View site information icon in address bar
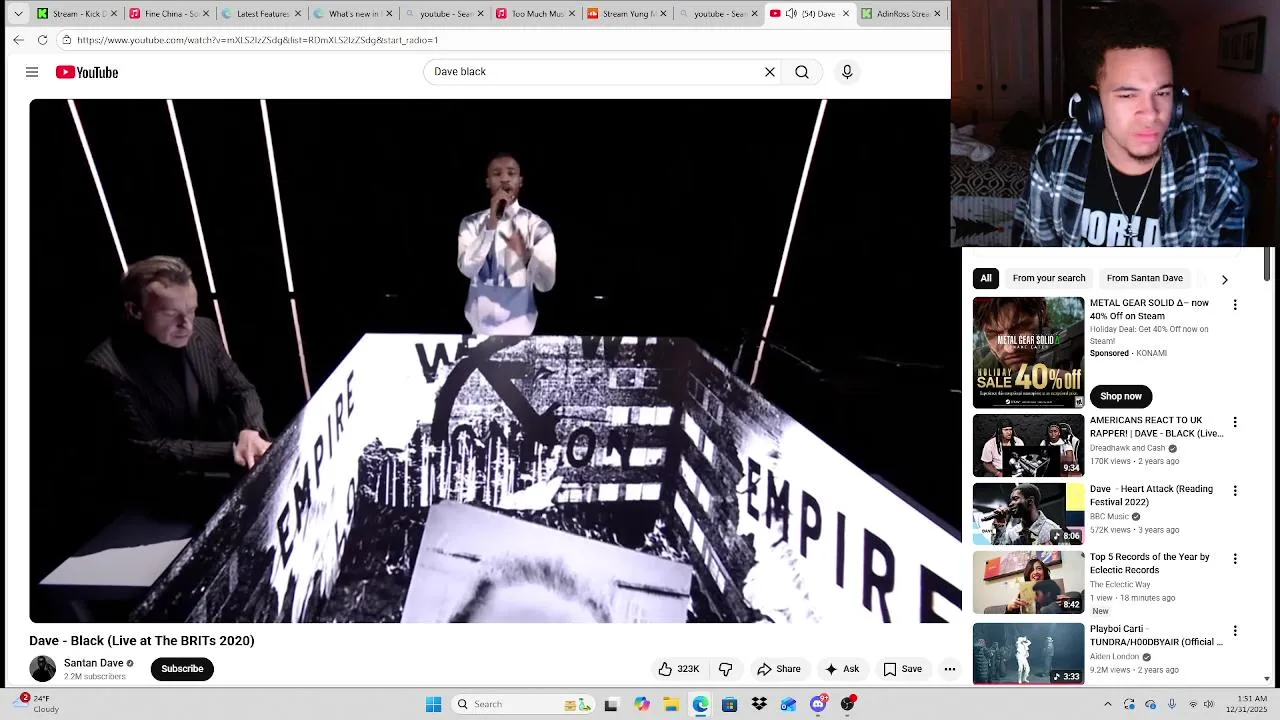1280x720 pixels. tap(66, 40)
